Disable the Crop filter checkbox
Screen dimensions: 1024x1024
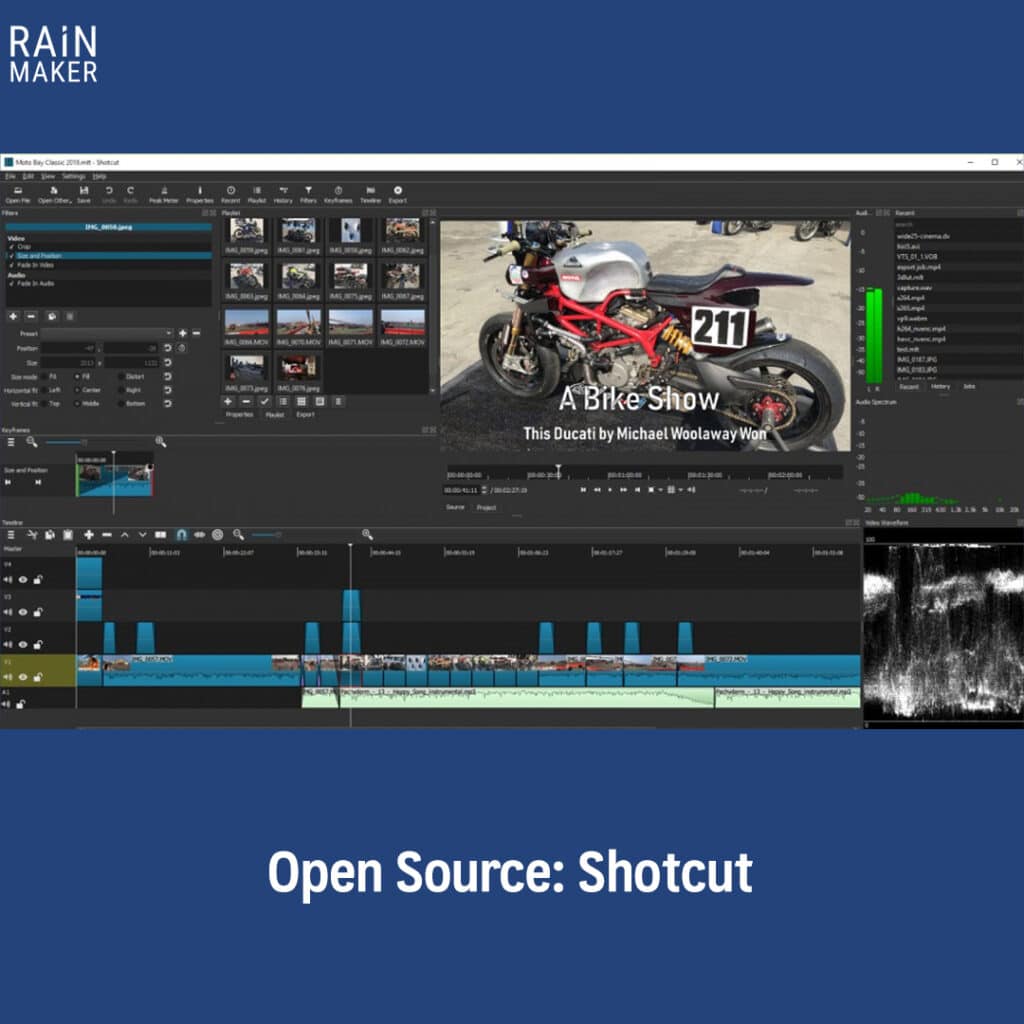tap(10, 247)
